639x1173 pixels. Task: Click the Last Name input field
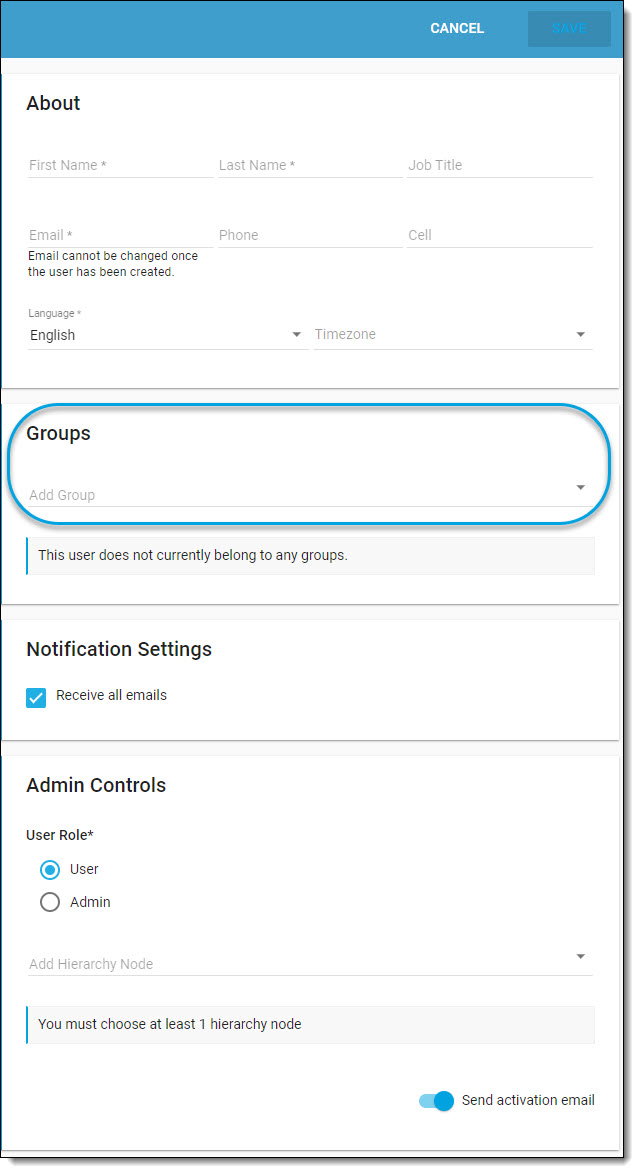click(310, 165)
